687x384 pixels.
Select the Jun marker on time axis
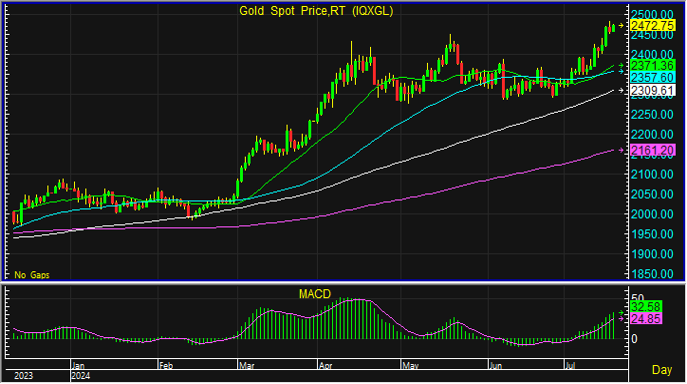point(495,366)
